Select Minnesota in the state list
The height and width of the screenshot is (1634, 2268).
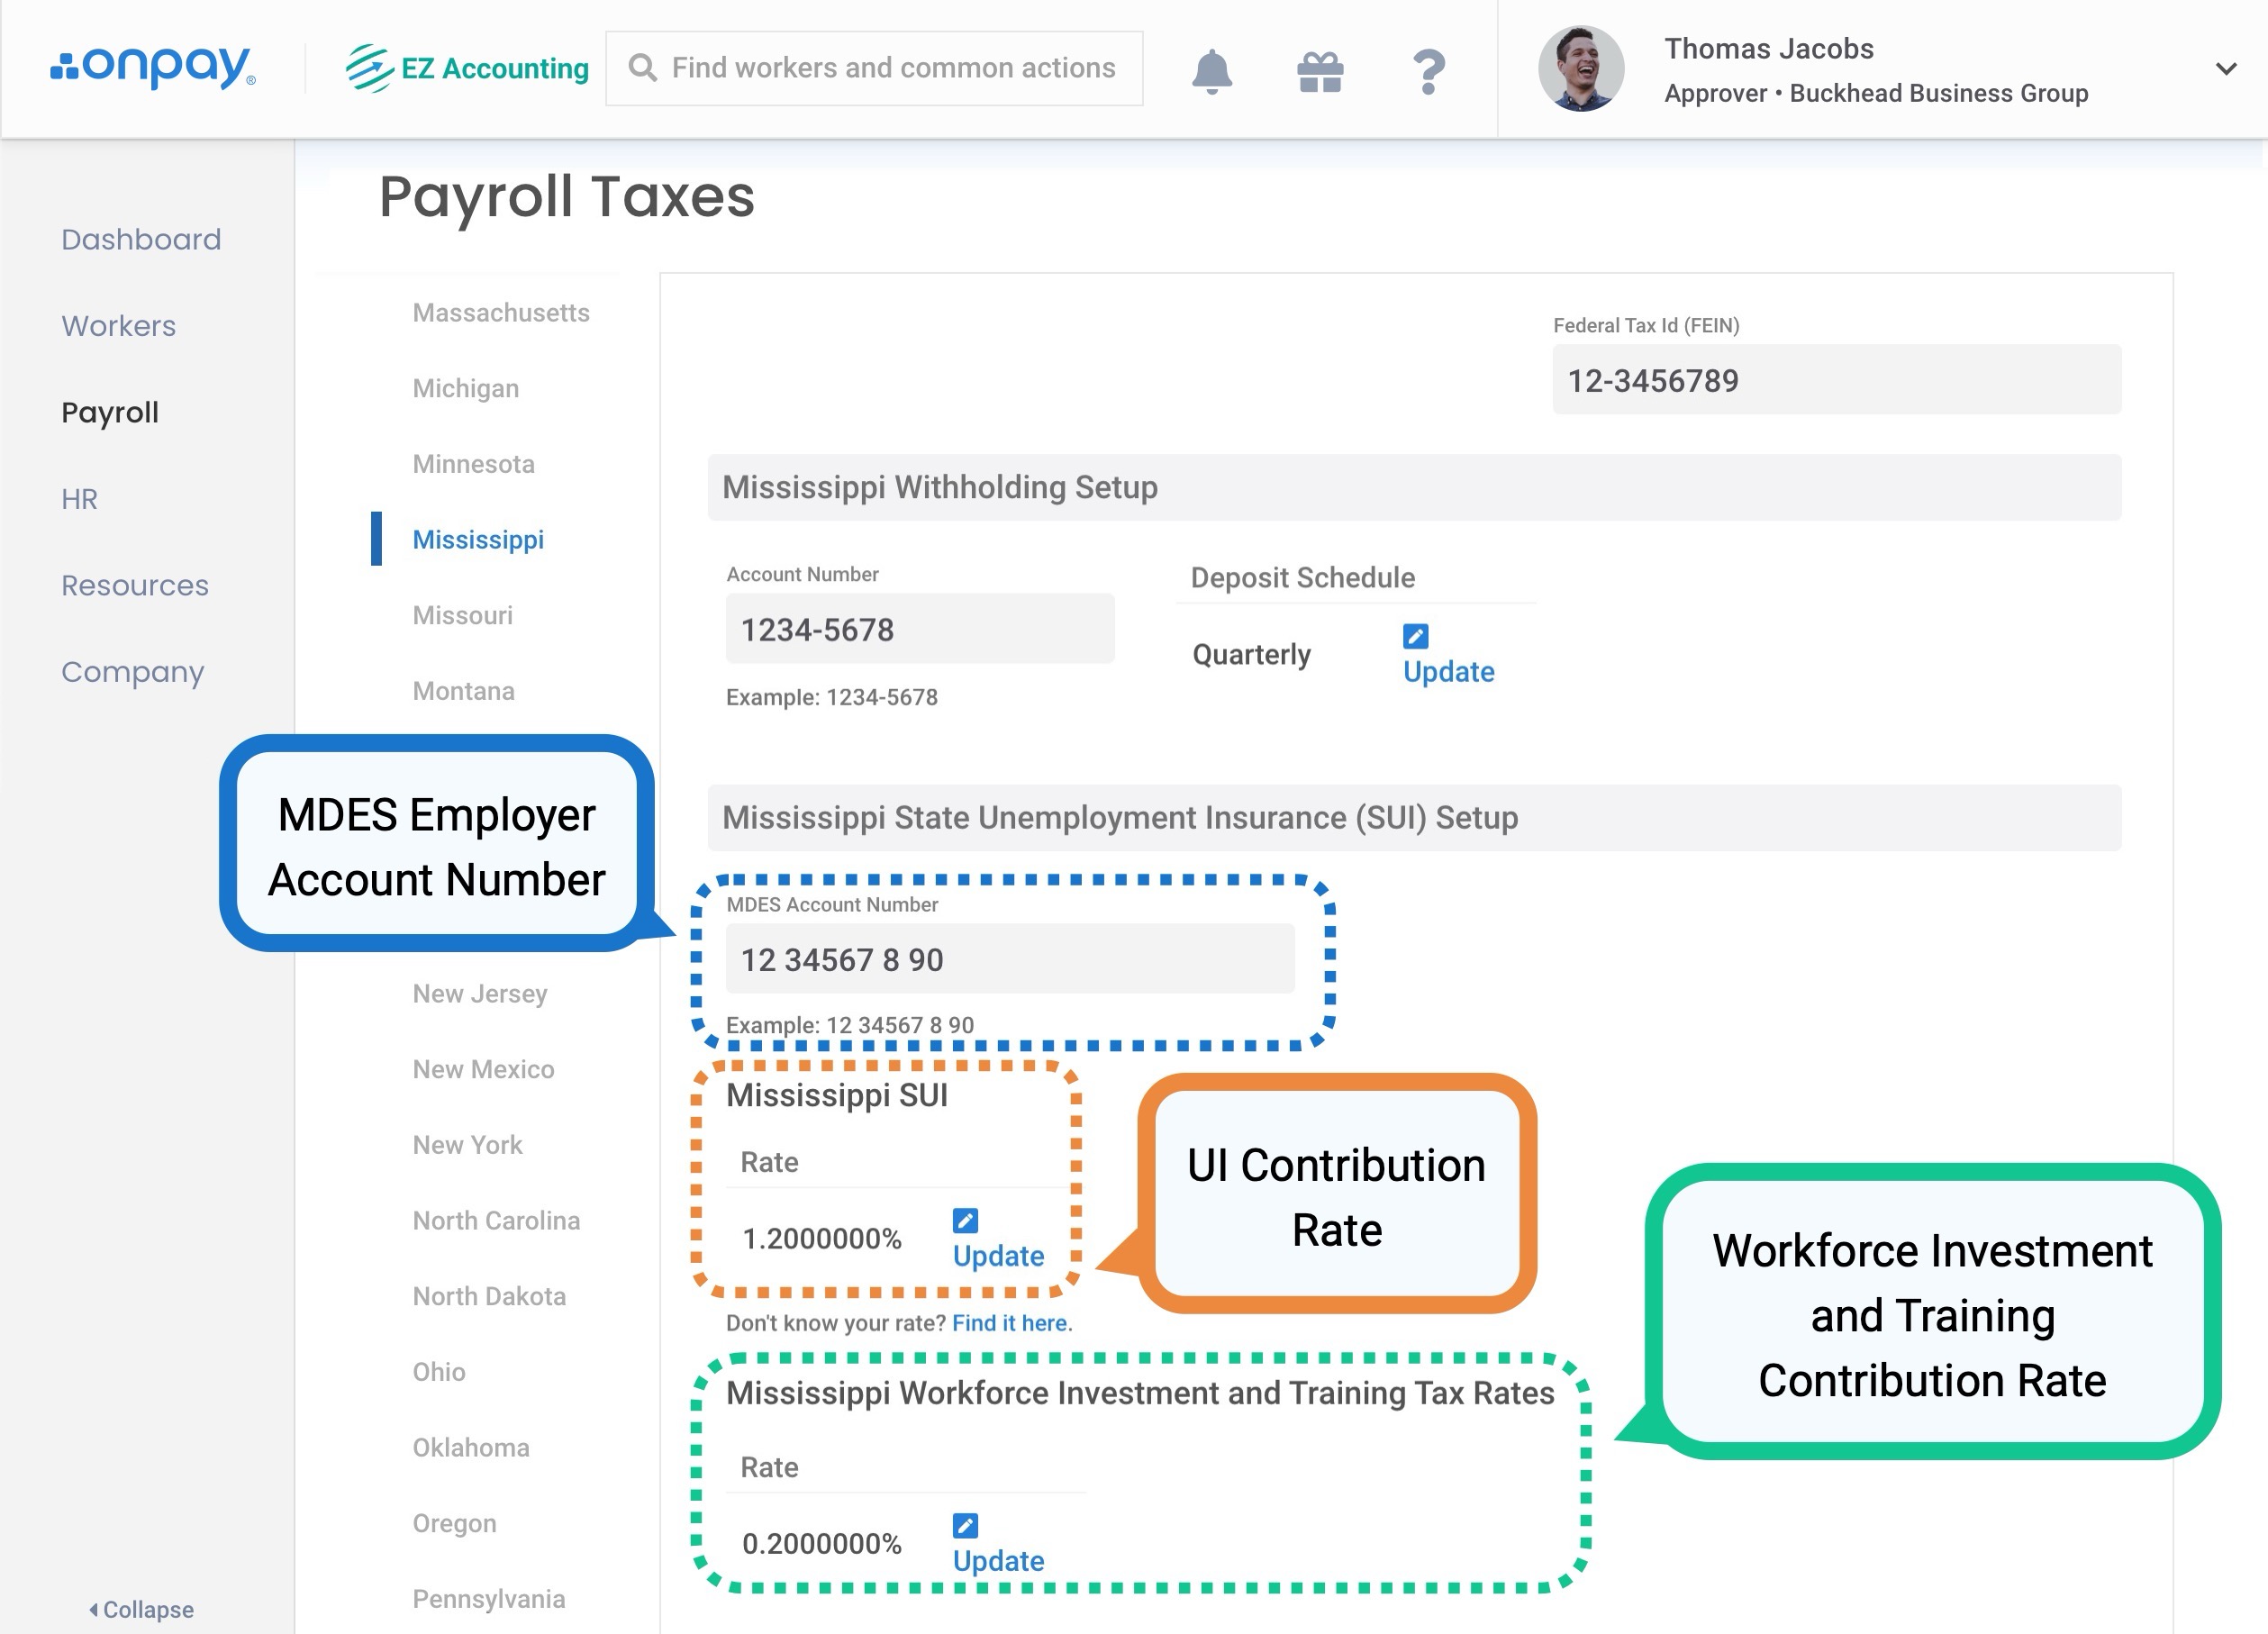click(x=473, y=464)
